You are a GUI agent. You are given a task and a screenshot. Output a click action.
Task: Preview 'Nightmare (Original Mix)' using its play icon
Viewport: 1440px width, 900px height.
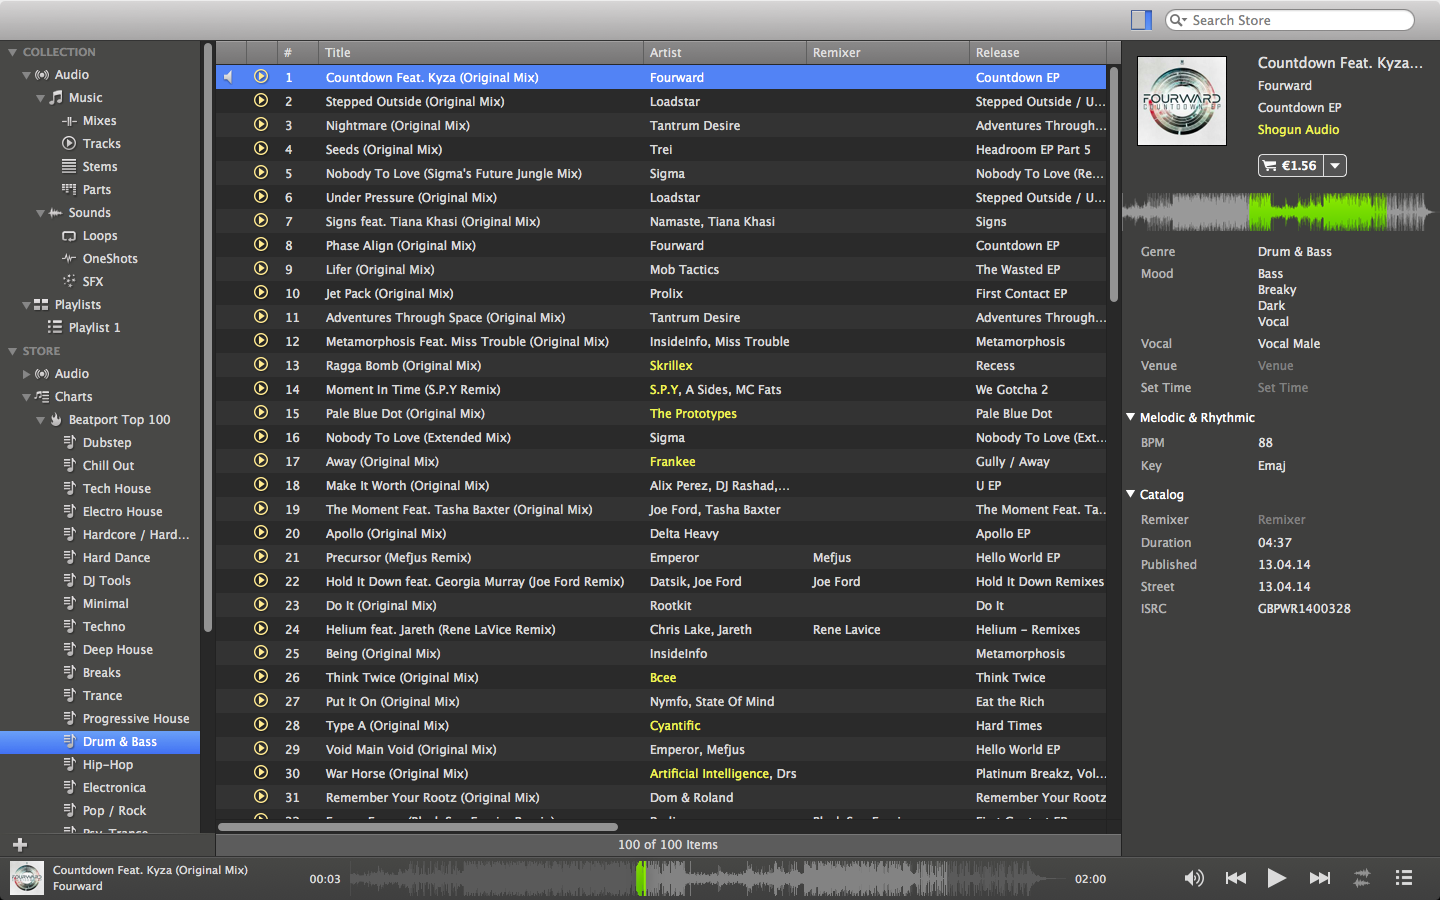[x=261, y=125]
